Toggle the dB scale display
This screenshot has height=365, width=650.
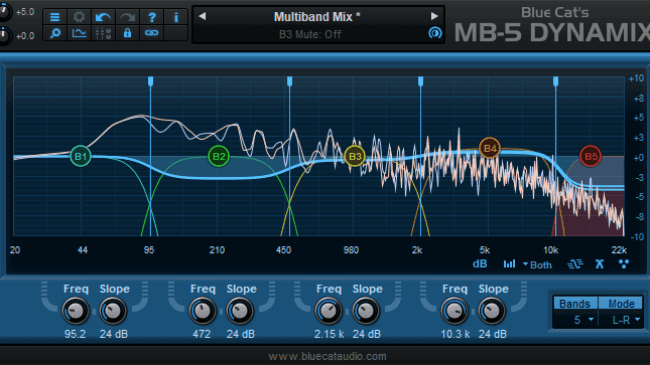pos(480,264)
